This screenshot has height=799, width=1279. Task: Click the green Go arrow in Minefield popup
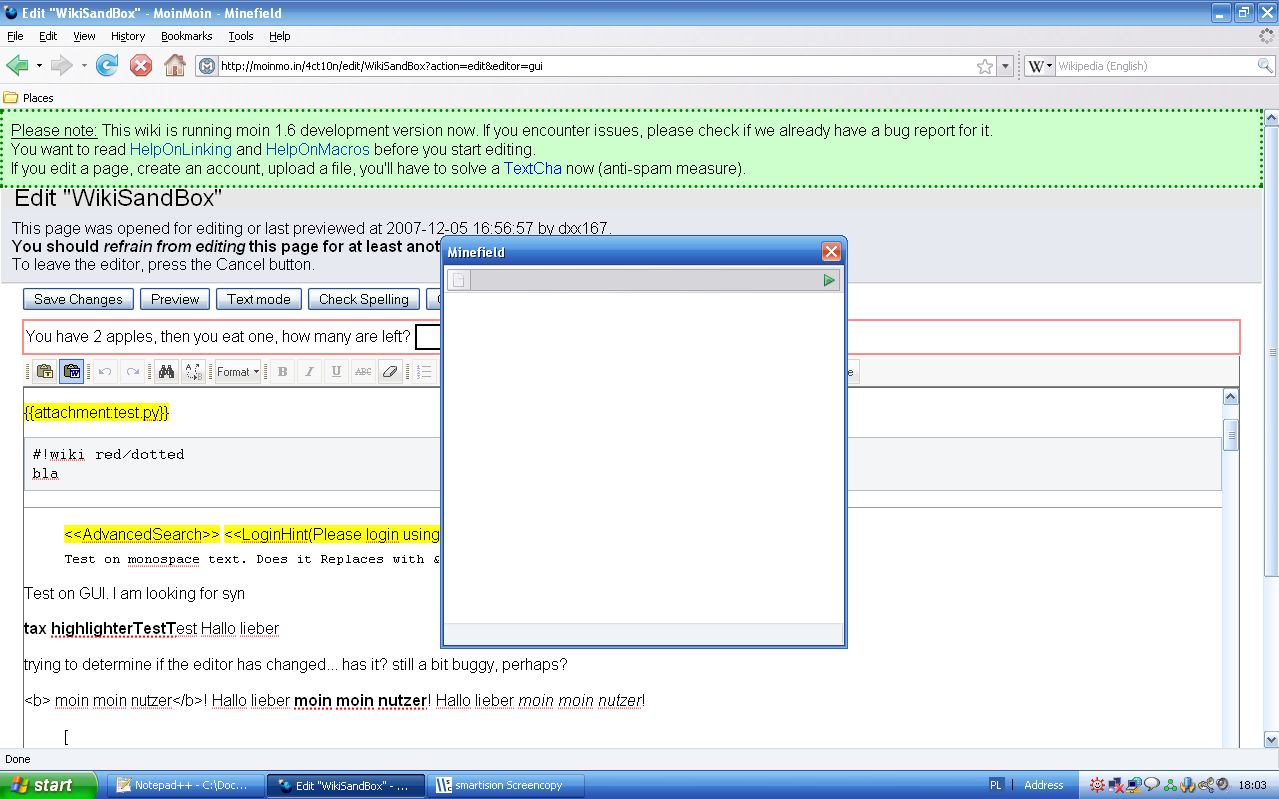[x=829, y=281]
